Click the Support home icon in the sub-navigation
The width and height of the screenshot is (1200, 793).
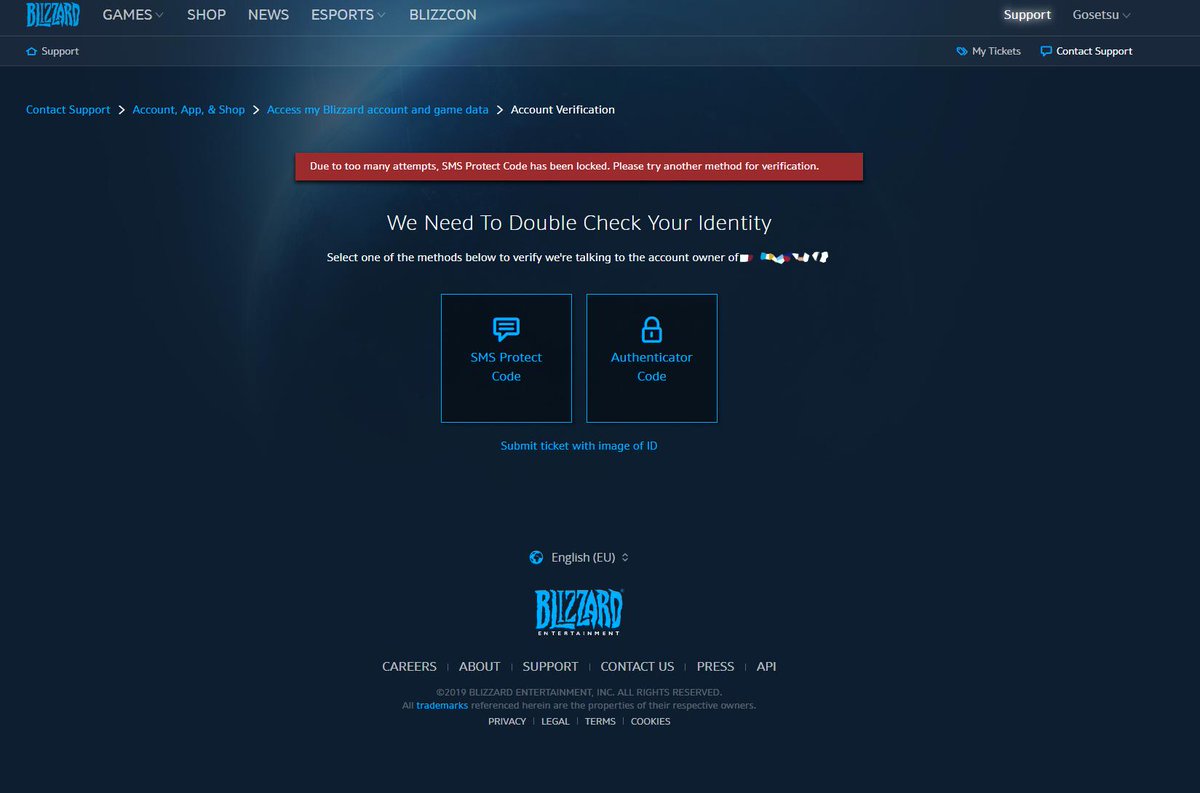[31, 51]
